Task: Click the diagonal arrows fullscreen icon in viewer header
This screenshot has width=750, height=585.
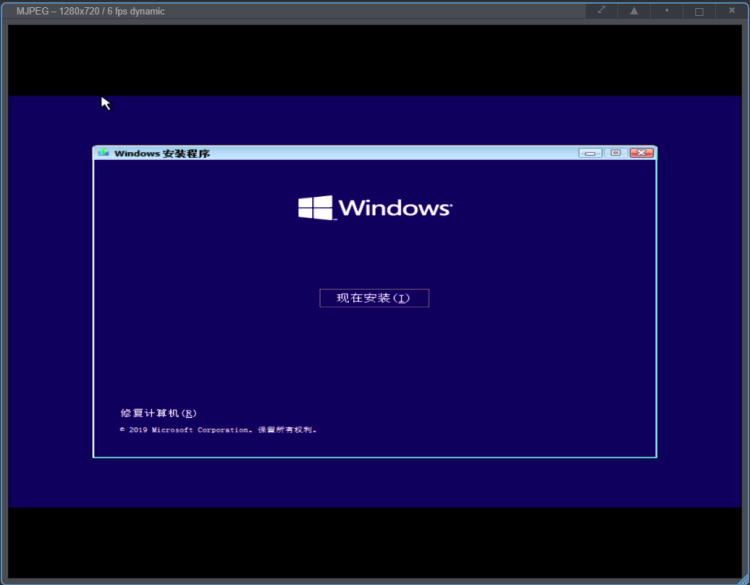Action: (x=602, y=10)
